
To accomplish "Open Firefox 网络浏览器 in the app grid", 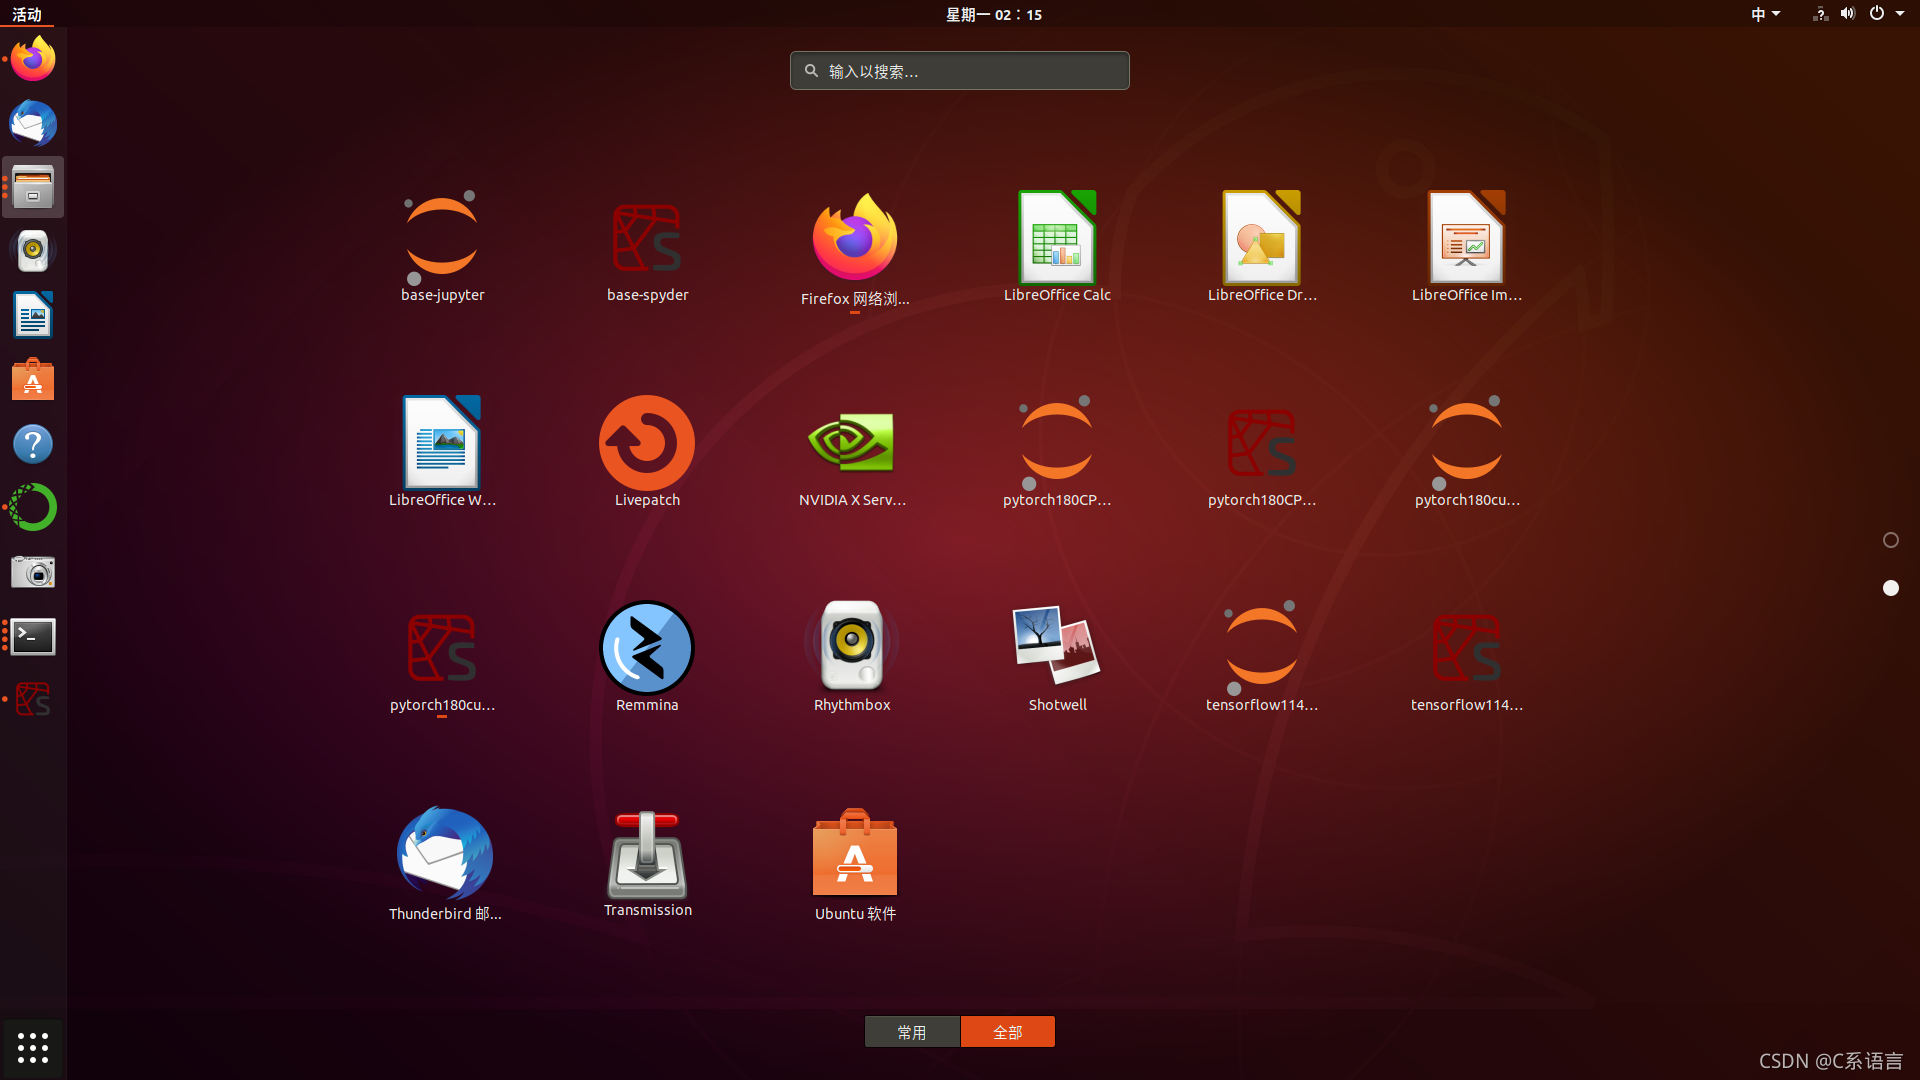I will click(x=854, y=249).
